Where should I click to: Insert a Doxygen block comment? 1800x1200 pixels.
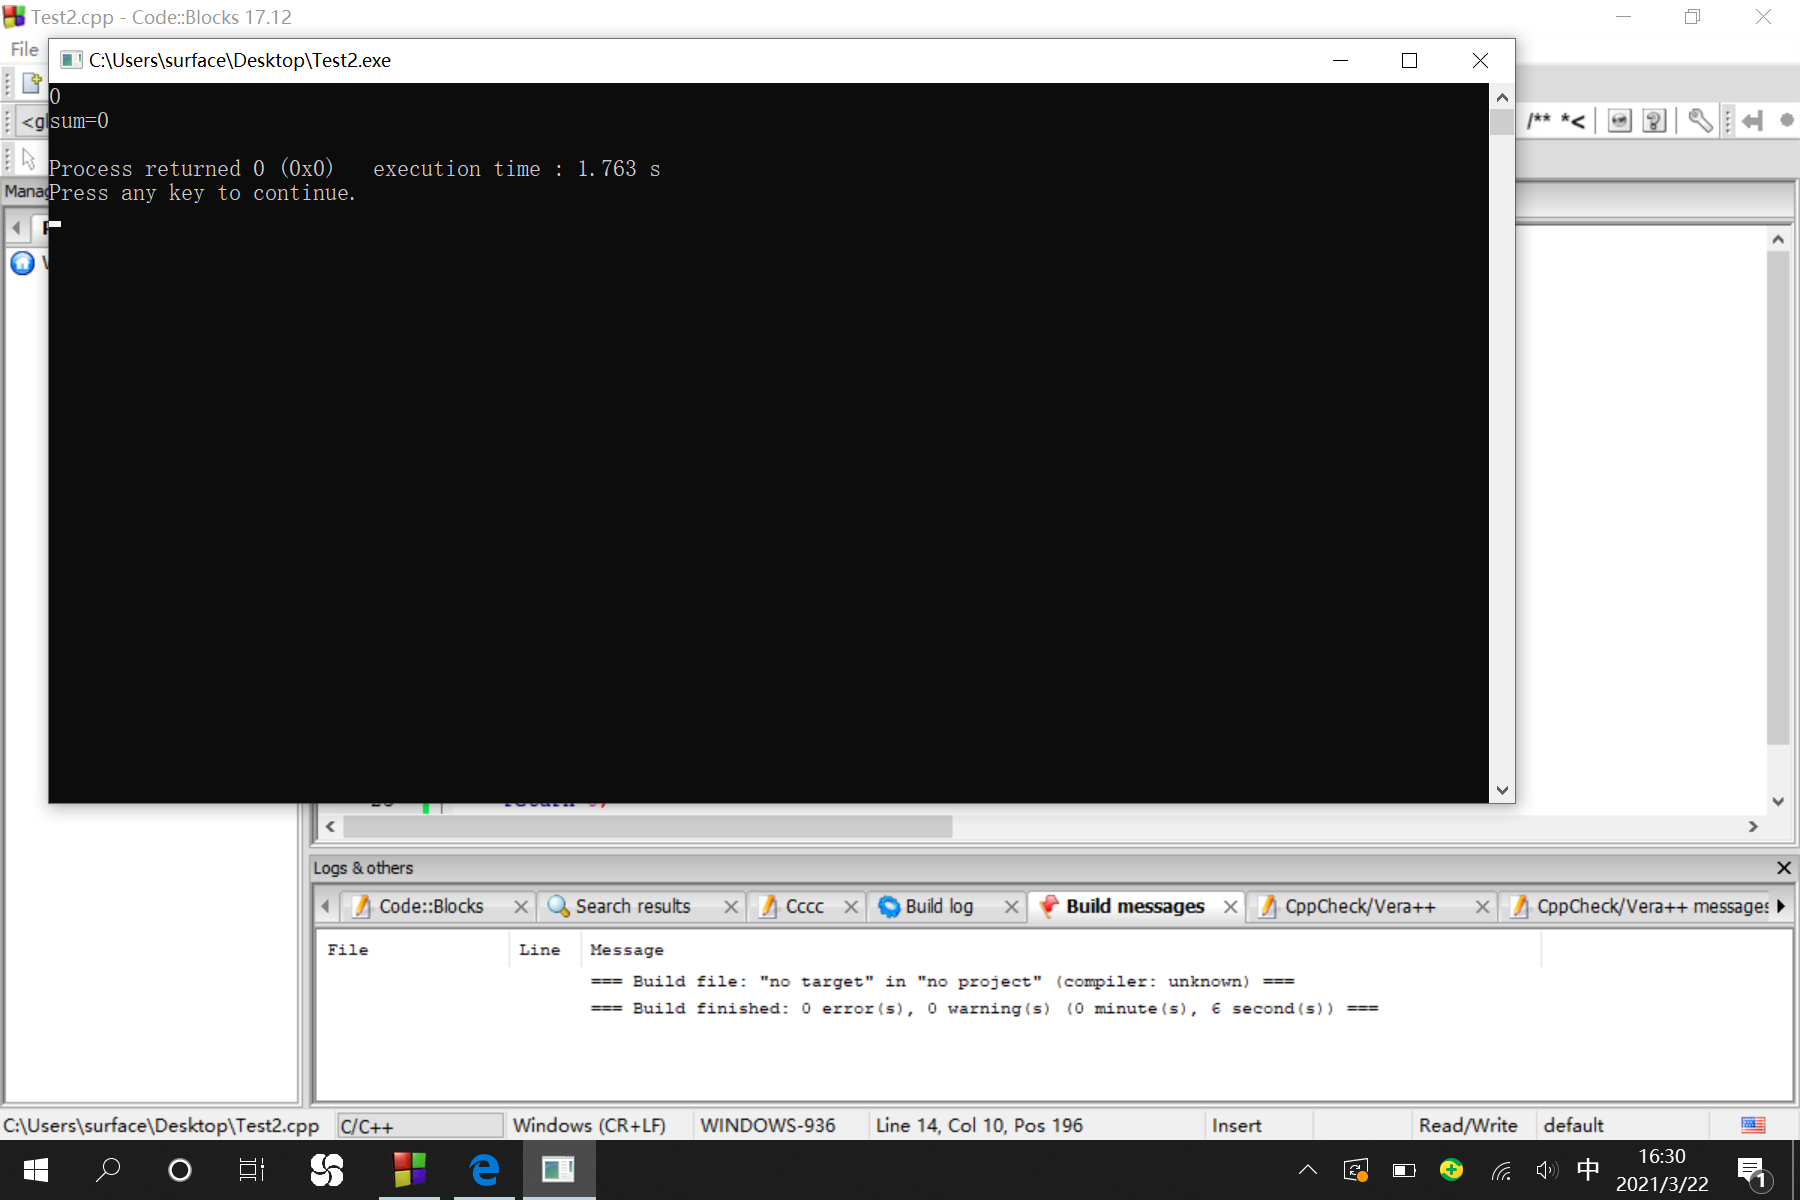[1539, 121]
